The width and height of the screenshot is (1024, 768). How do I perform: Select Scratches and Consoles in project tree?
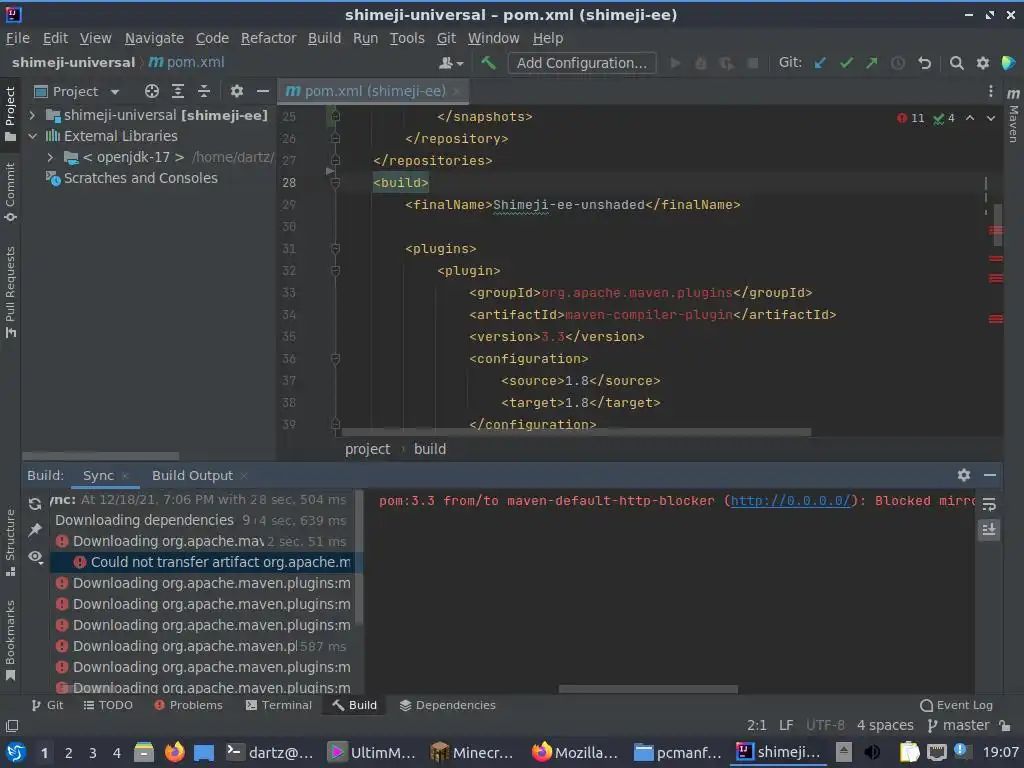coord(140,178)
